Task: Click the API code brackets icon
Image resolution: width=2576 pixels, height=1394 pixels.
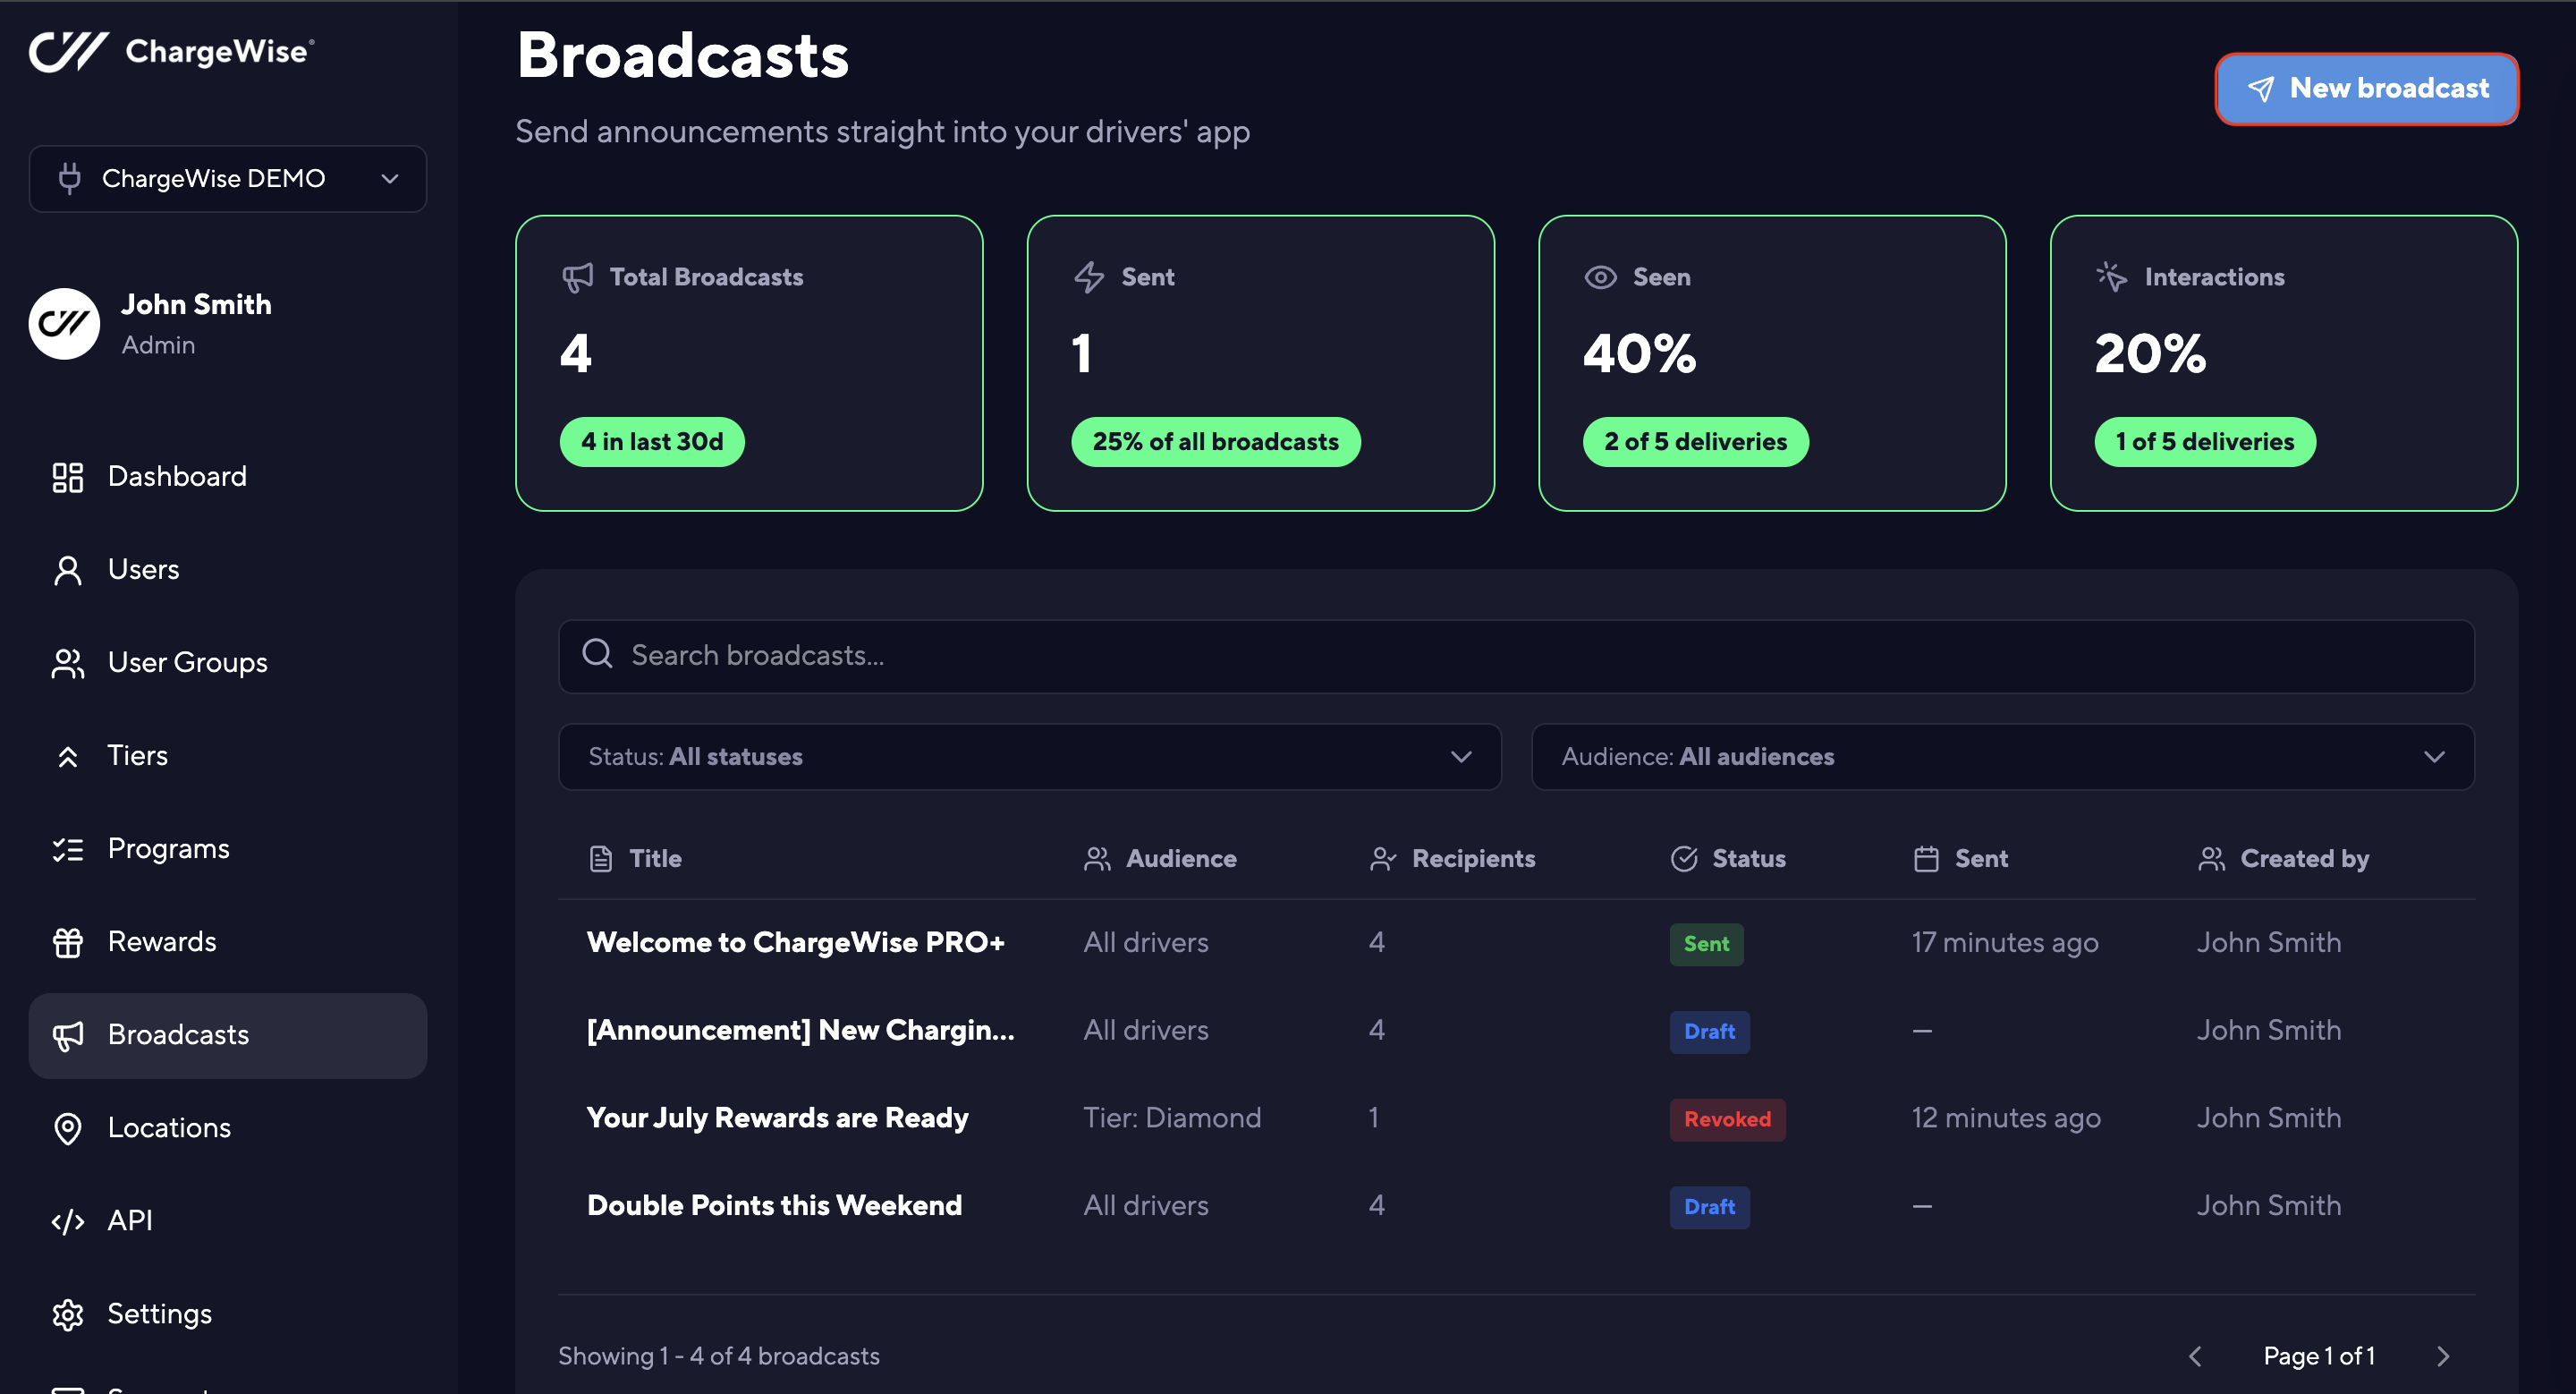Action: coord(67,1221)
